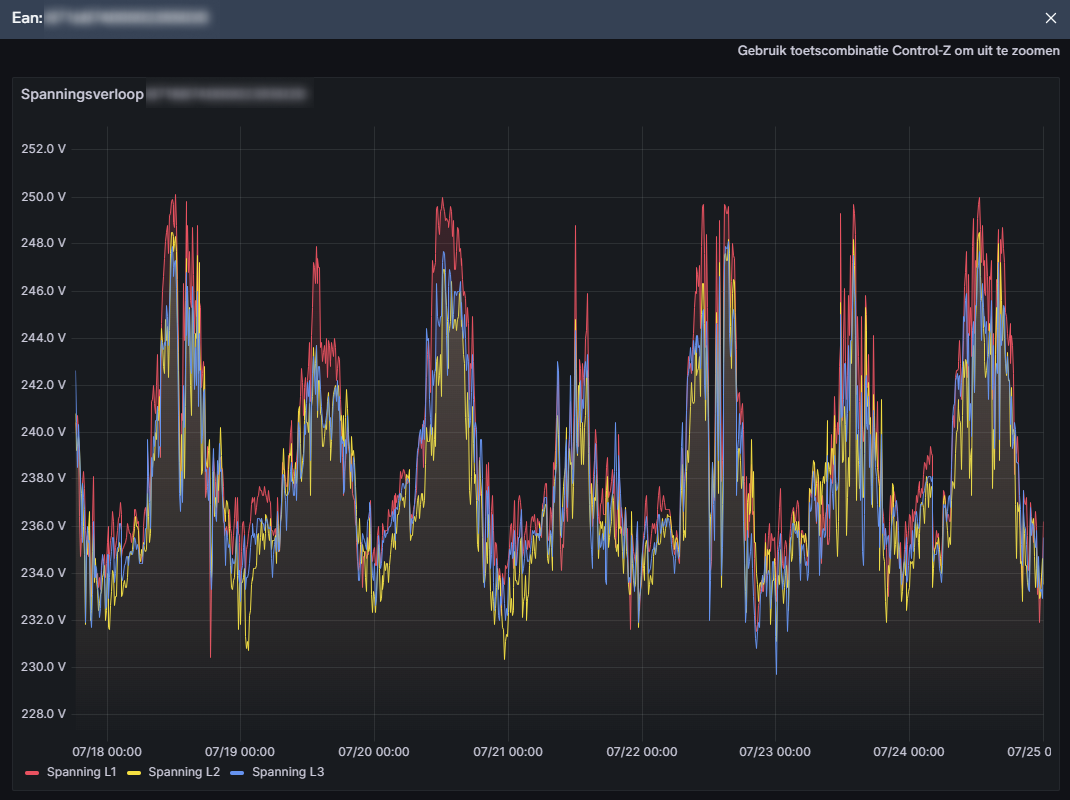
Task: Click the yellow Spanning L2 color marker
Action: [x=134, y=773]
